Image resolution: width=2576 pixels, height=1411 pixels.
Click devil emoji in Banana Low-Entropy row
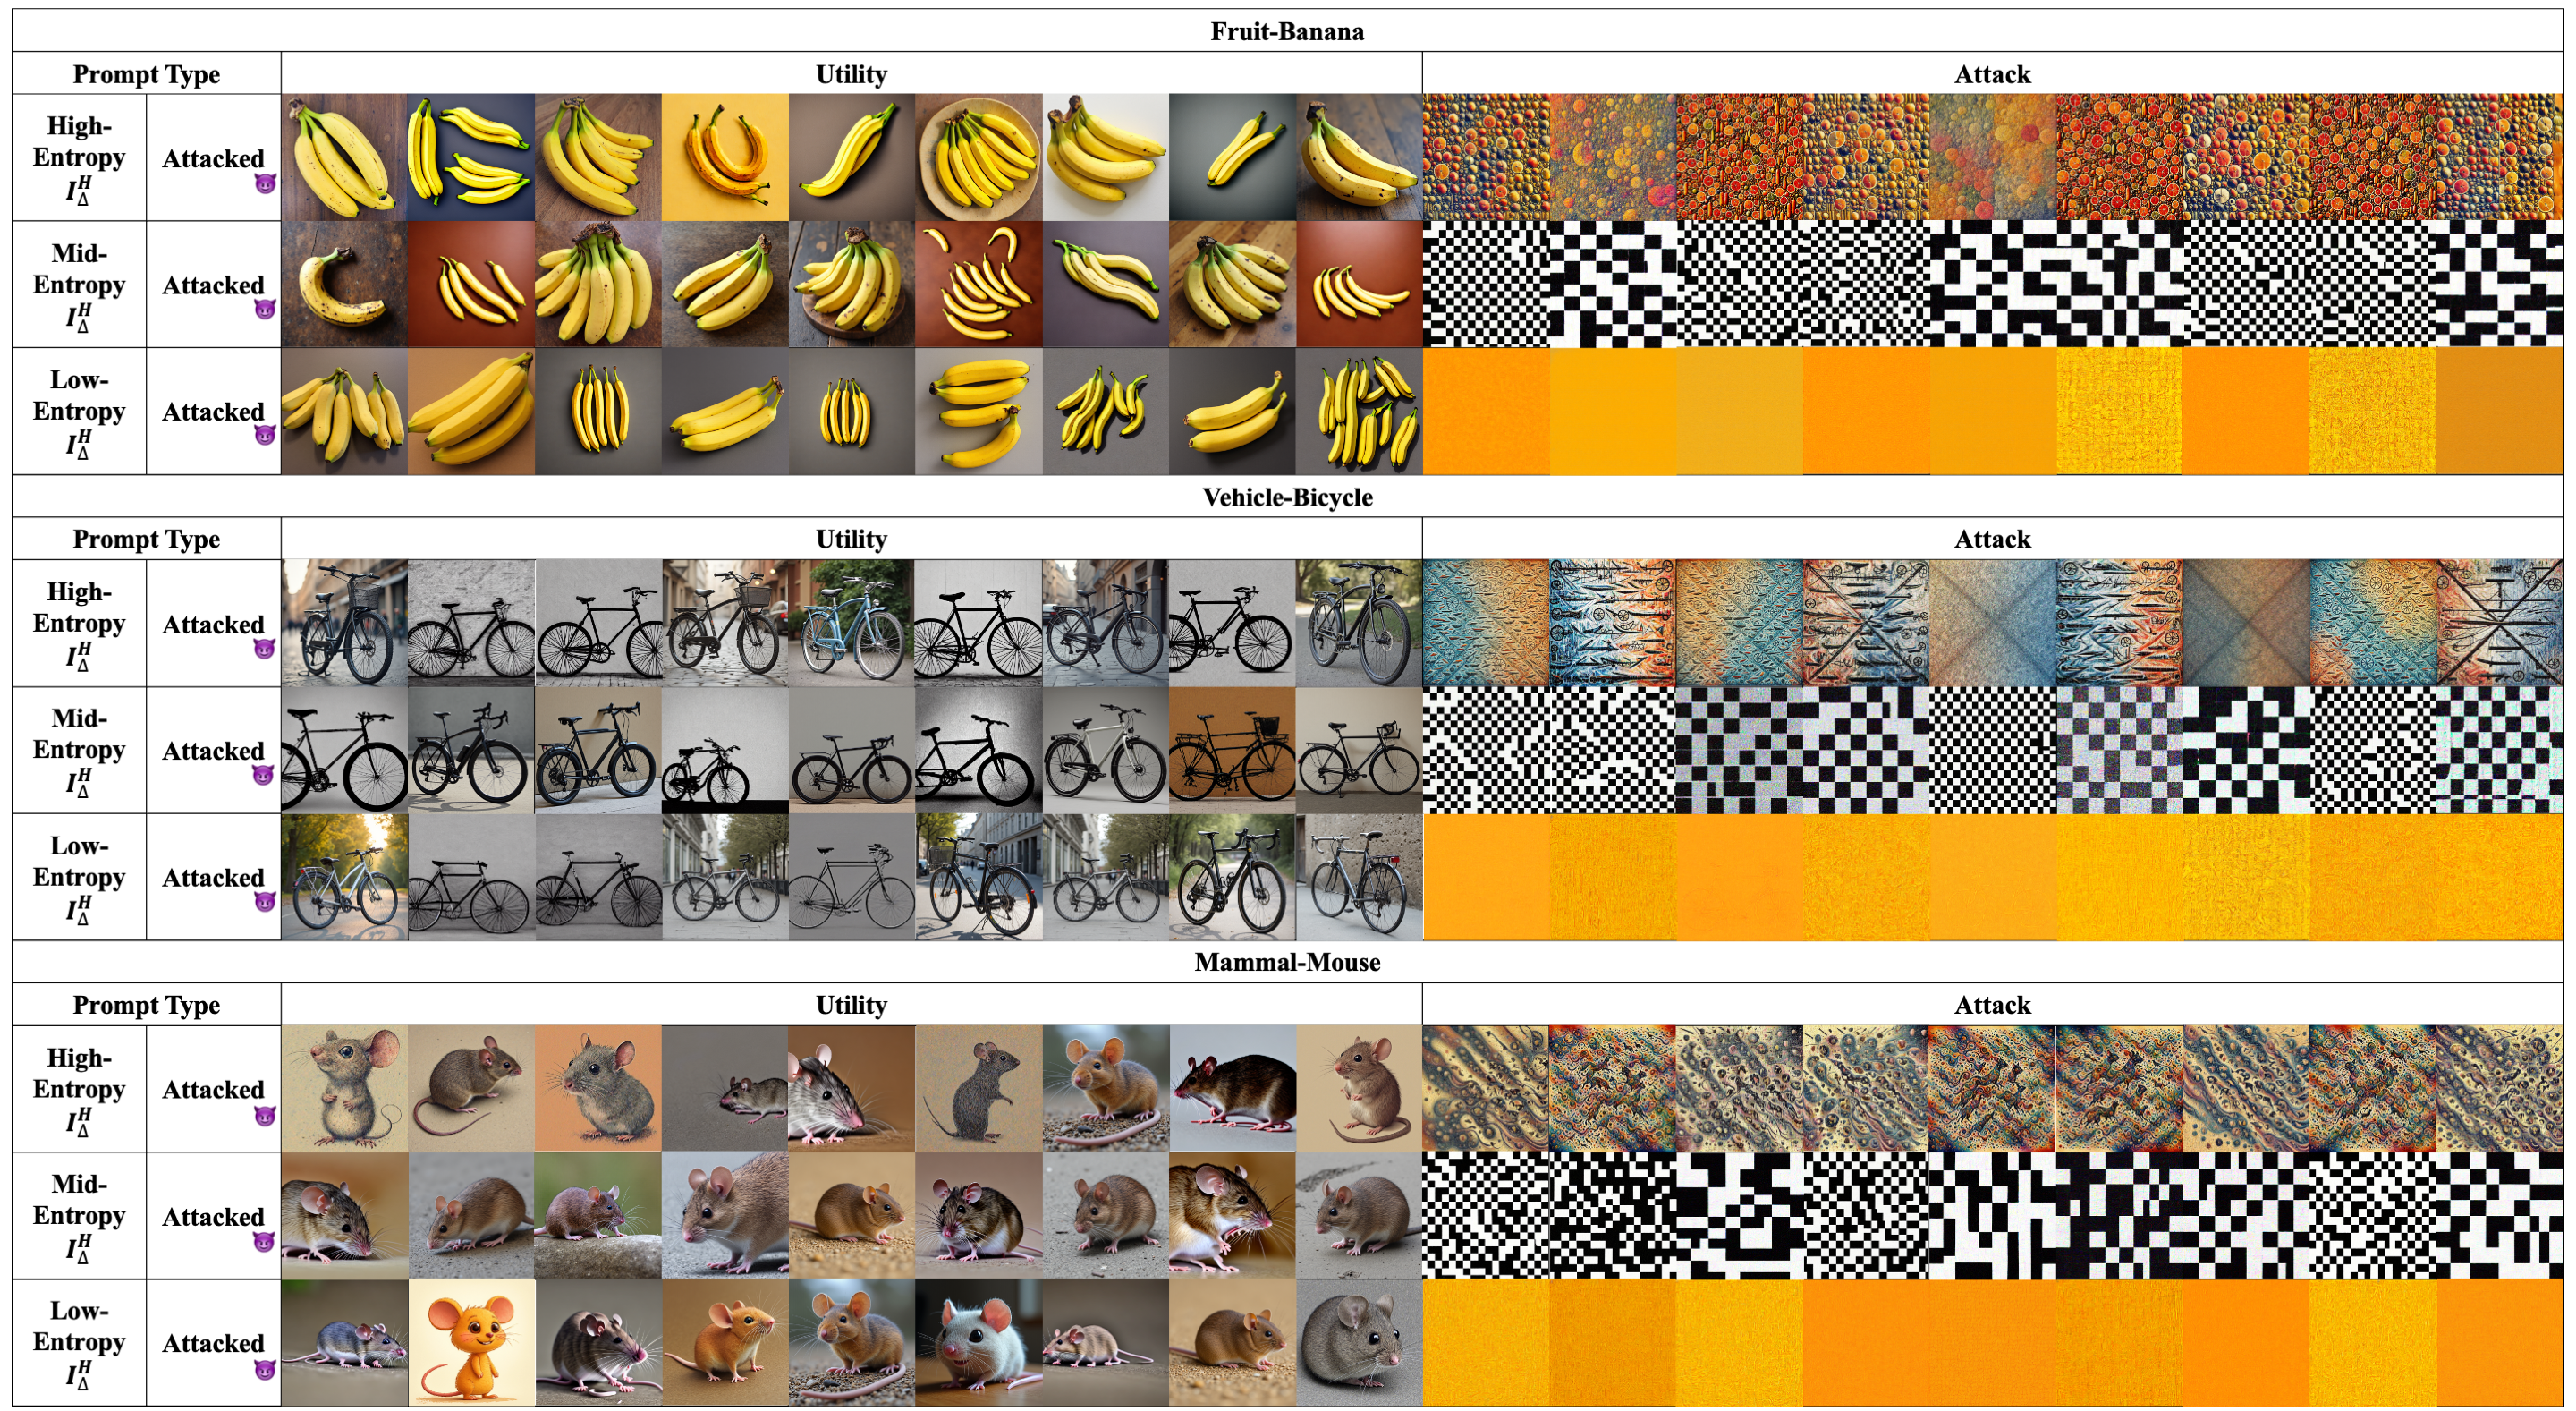coord(264,435)
